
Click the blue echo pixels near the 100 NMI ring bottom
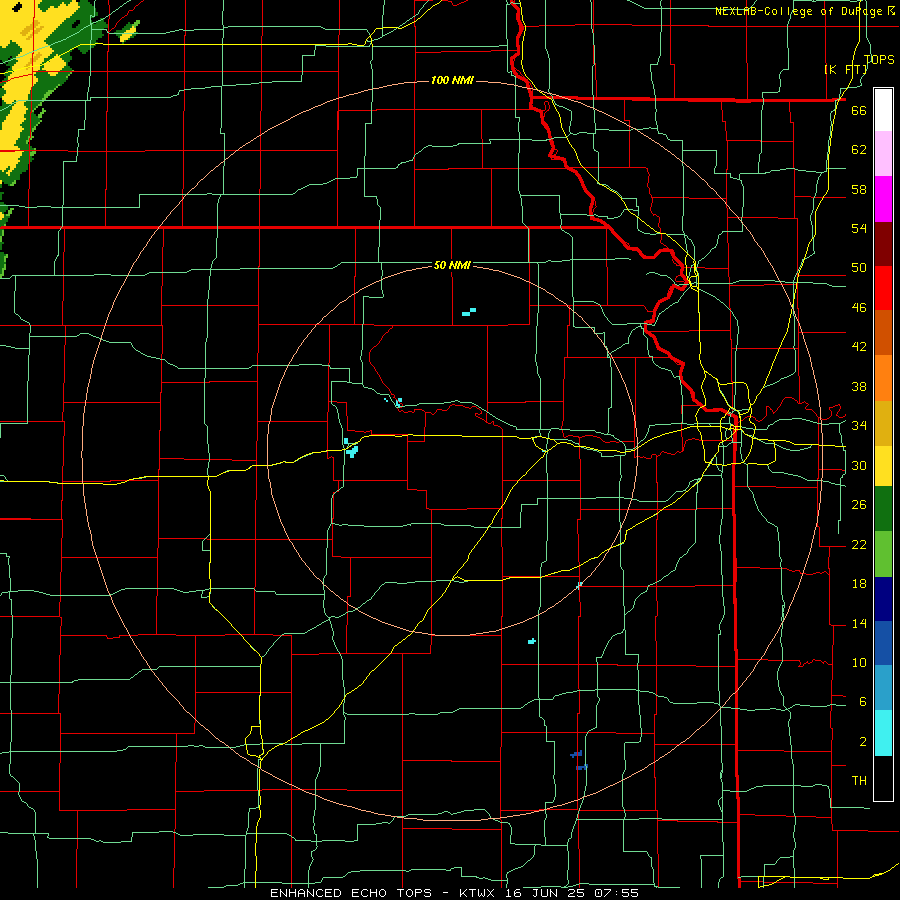click(x=579, y=760)
